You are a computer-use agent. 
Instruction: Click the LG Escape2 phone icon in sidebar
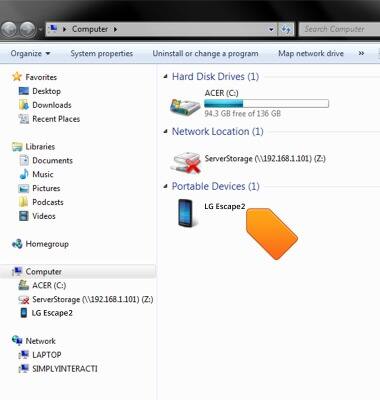click(x=24, y=313)
